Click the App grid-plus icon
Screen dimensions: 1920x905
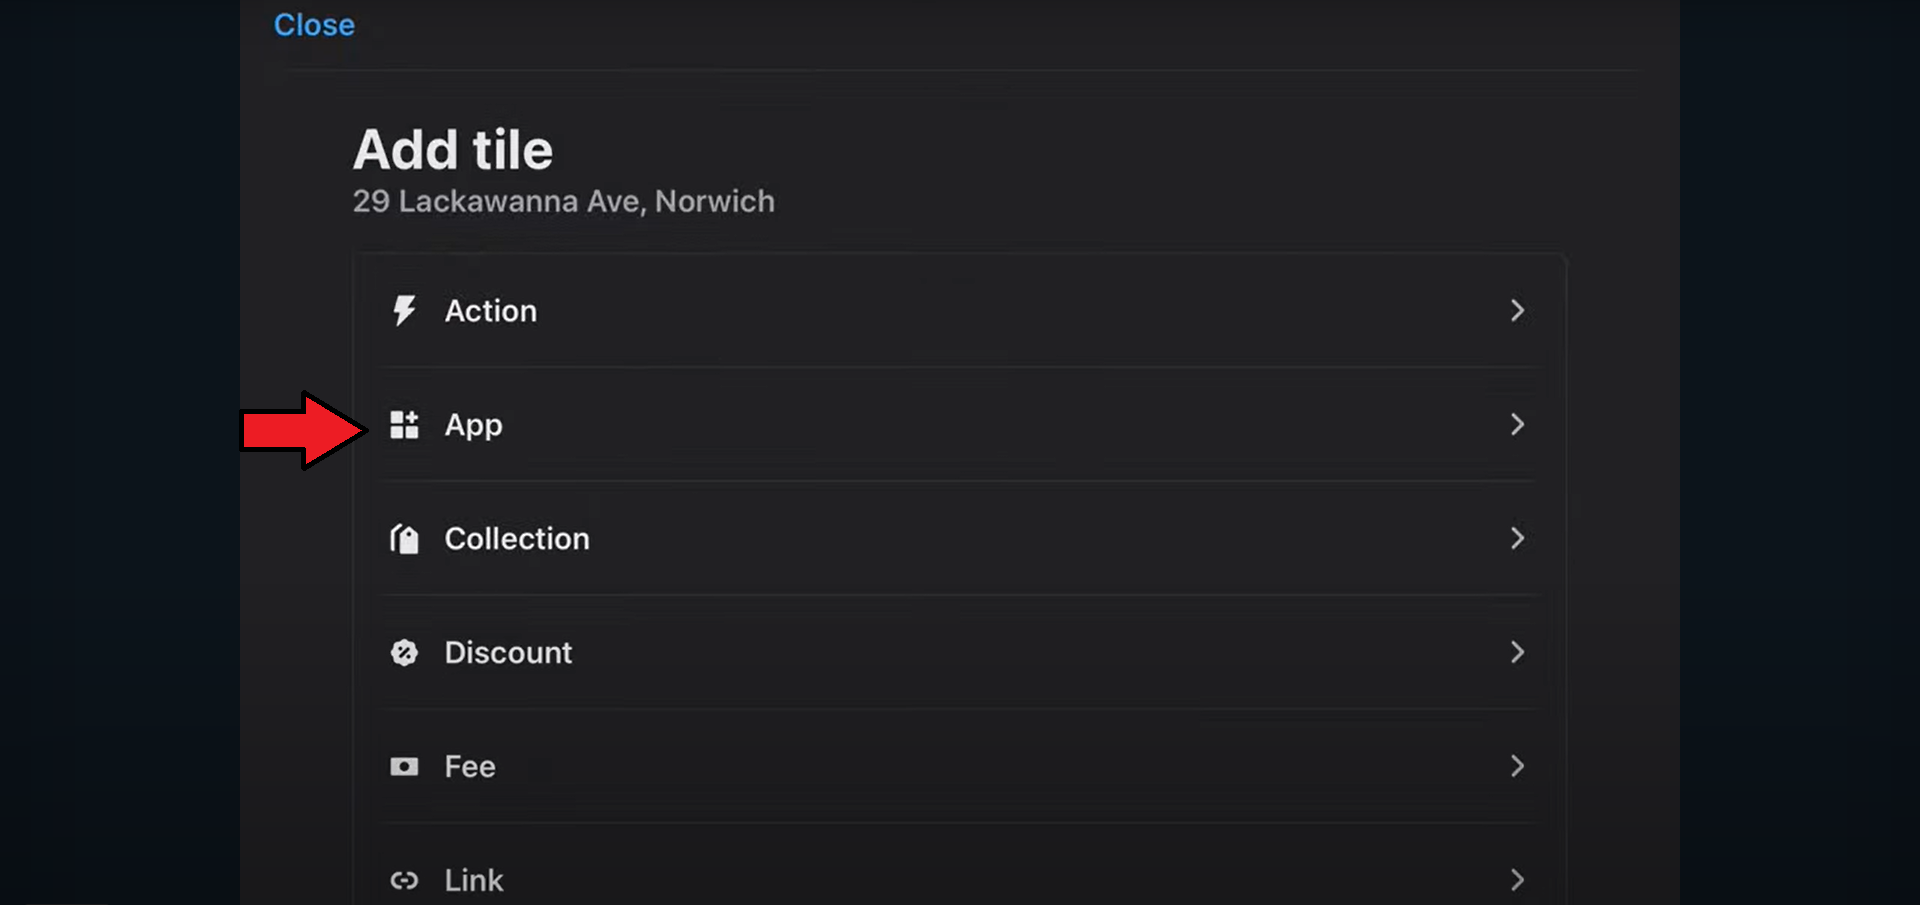(x=404, y=425)
